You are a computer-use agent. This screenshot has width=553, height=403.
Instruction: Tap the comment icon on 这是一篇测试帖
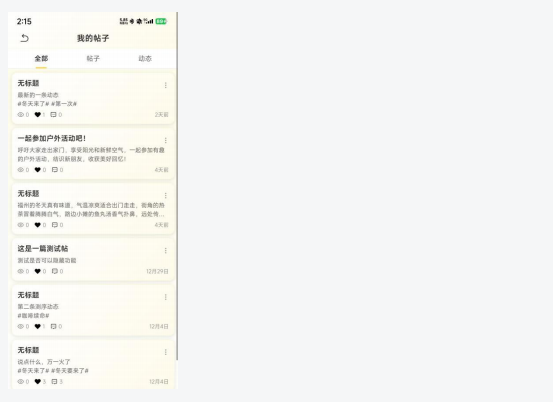point(55,271)
